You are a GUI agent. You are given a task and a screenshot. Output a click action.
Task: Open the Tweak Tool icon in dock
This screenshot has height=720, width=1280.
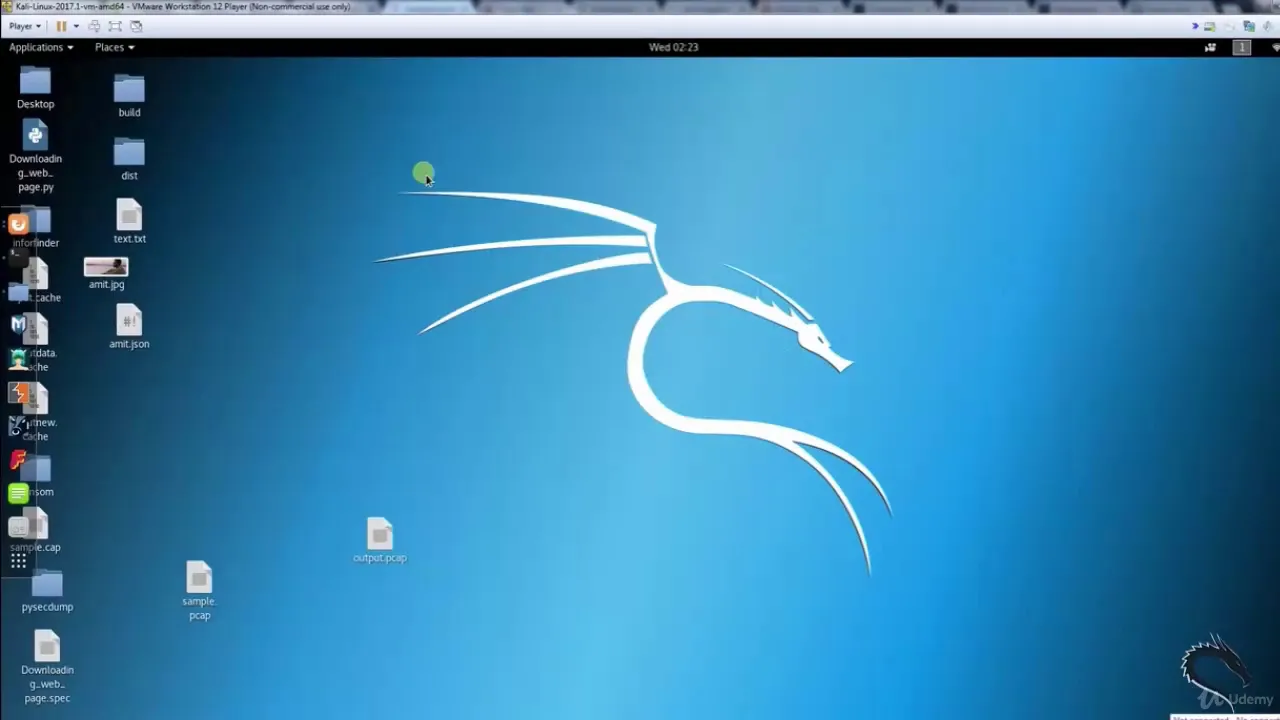pos(18,527)
